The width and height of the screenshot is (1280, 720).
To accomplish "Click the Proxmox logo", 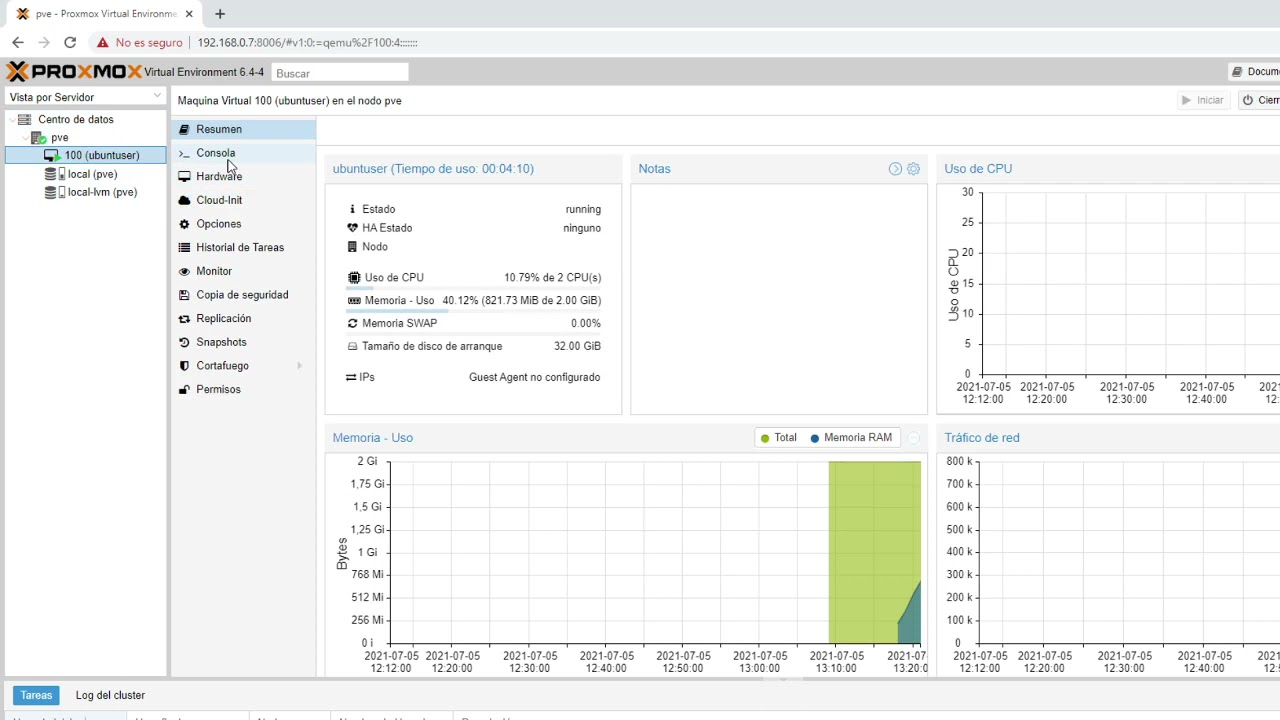I will (74, 72).
